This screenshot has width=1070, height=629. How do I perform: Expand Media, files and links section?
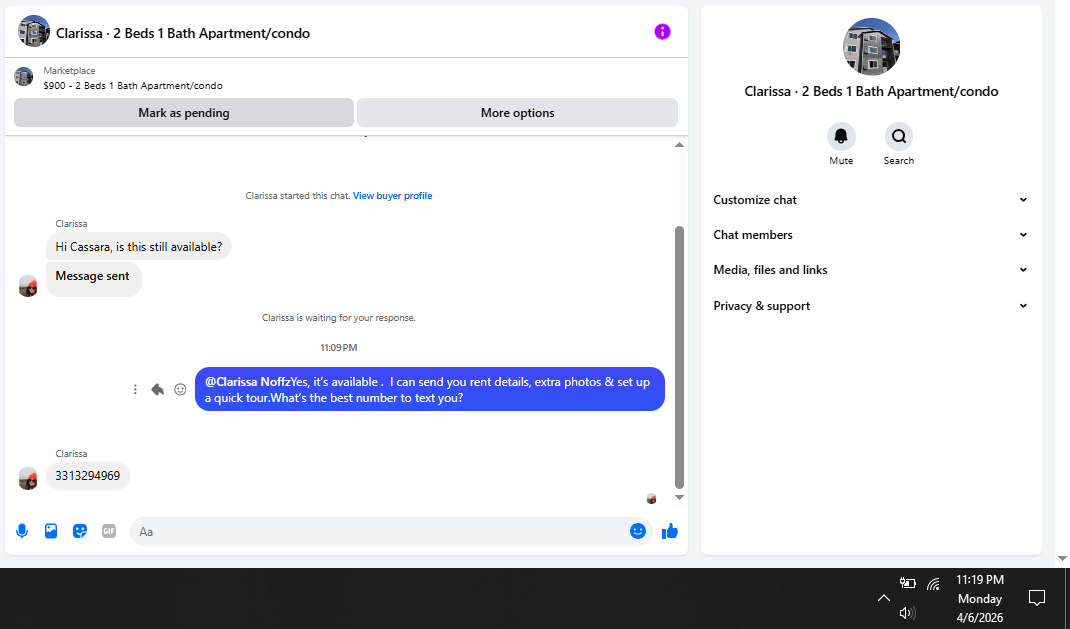pos(871,270)
